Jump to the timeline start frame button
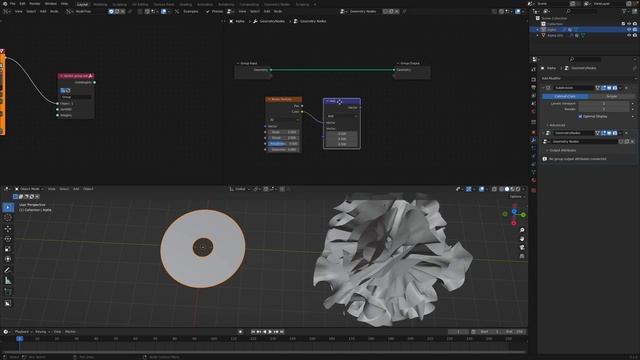 (x=253, y=332)
